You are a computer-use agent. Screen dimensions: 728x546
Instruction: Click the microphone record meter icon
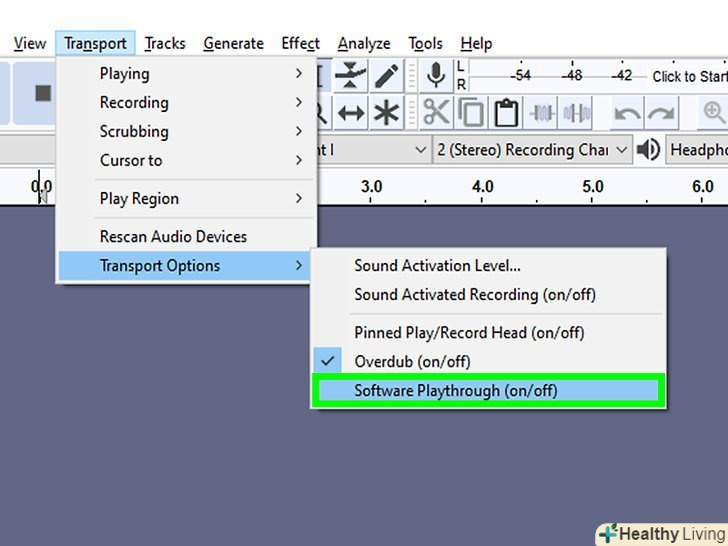click(435, 76)
